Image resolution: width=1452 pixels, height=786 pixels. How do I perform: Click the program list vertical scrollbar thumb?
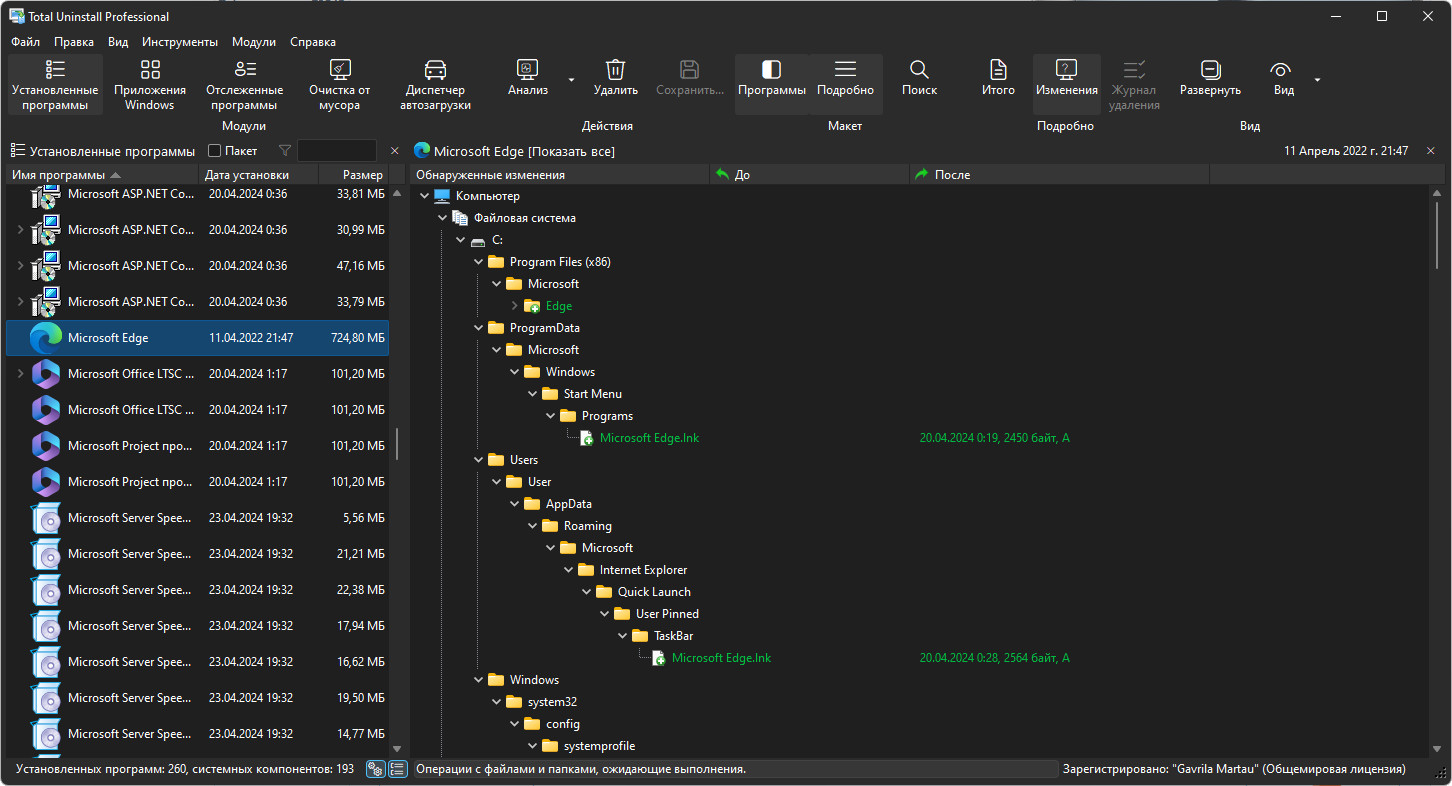tap(396, 444)
